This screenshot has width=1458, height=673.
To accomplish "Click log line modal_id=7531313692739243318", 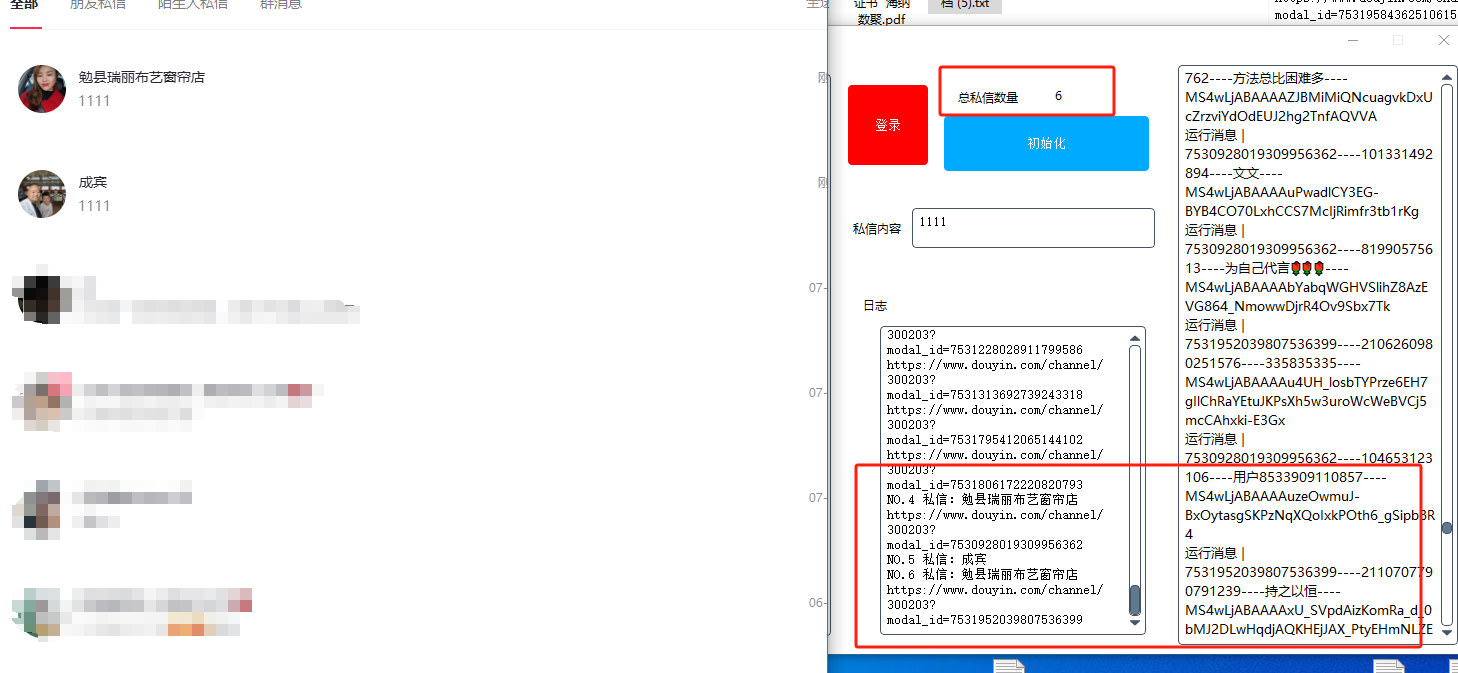I will coord(984,395).
